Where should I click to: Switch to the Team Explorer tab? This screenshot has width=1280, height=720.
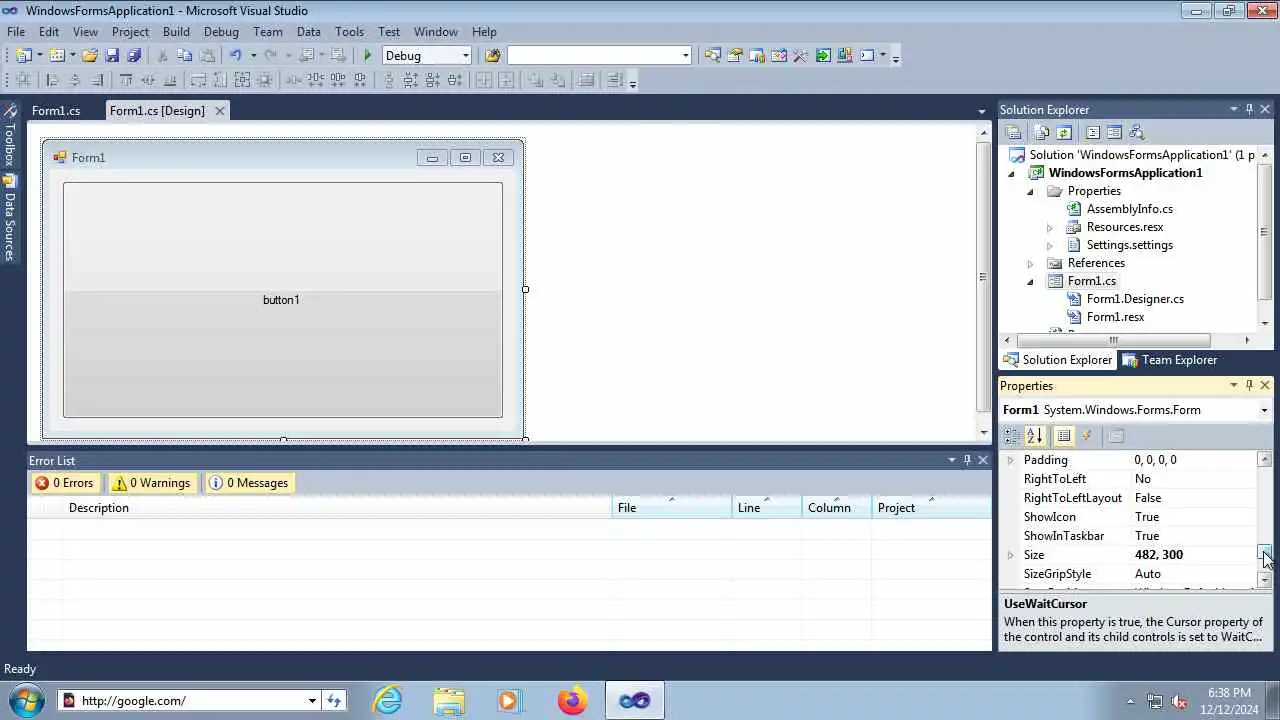click(x=1169, y=360)
